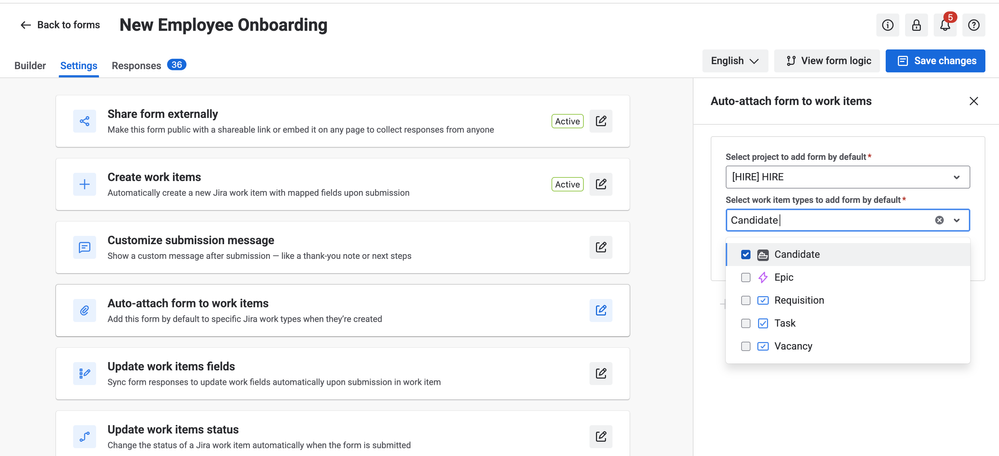999x456 pixels.
Task: Click 'Customize submission message' heading
Action: [190, 240]
